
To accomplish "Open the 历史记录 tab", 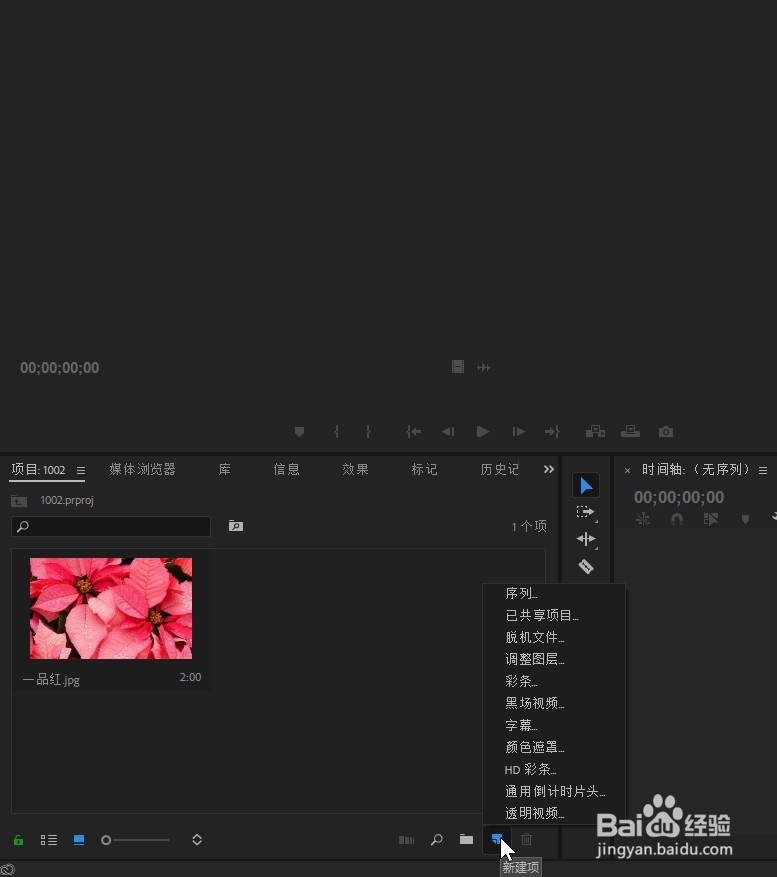I will [x=499, y=469].
